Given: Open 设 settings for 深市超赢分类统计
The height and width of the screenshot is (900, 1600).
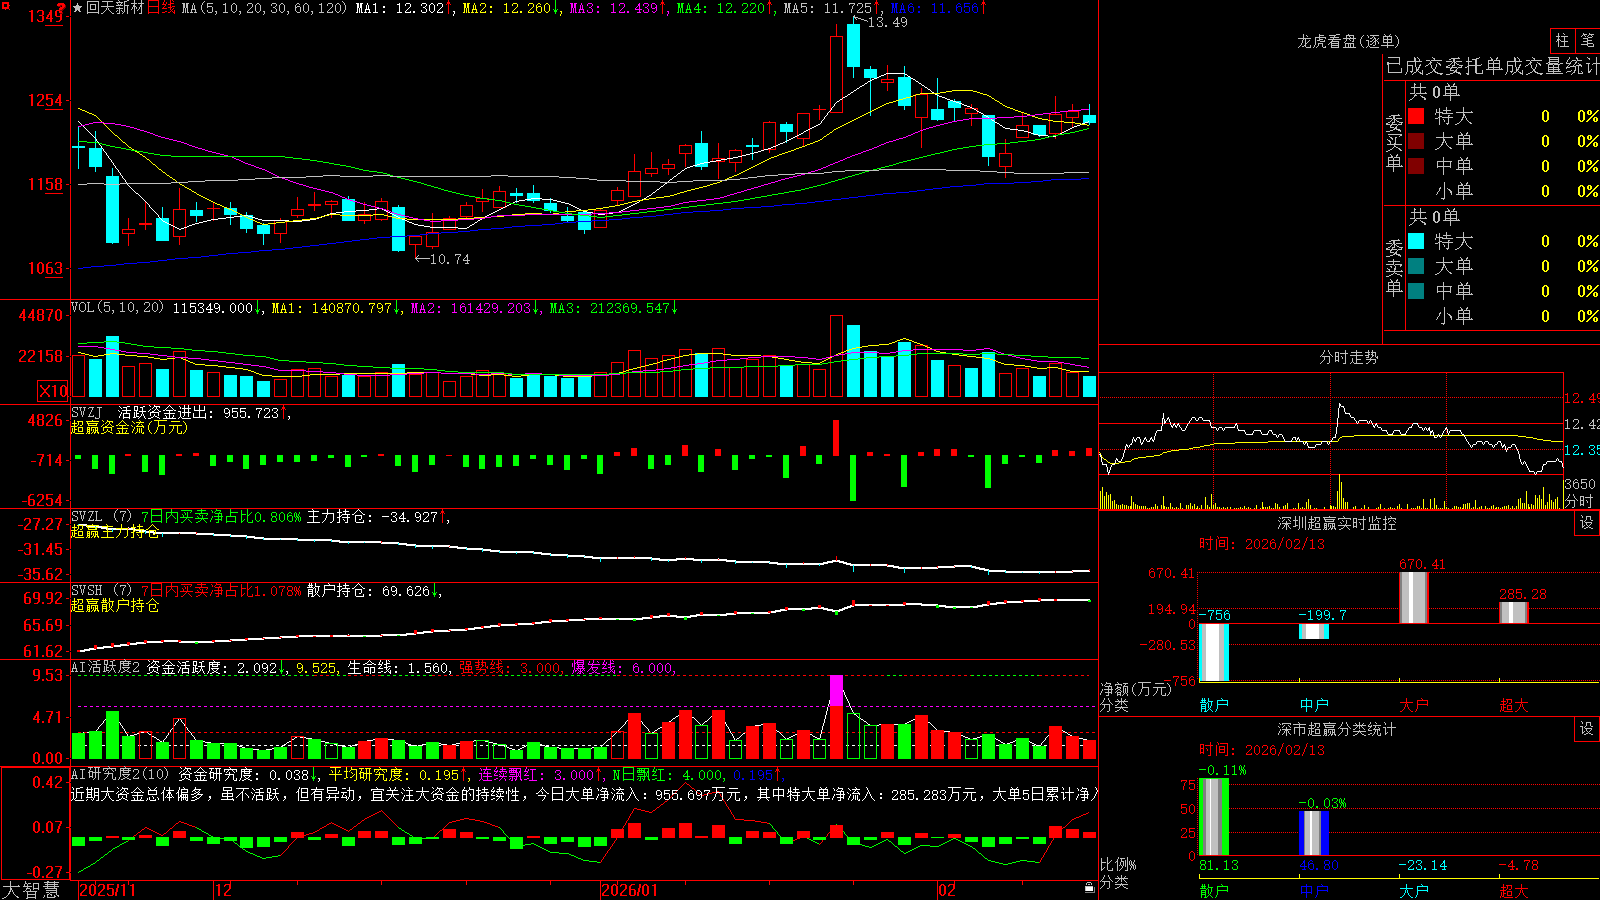Looking at the screenshot, I should pos(1587,729).
